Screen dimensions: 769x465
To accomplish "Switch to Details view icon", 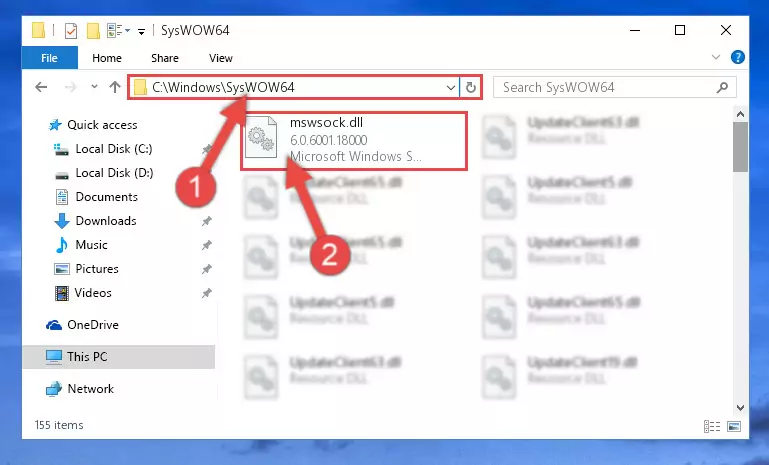I will 712,426.
